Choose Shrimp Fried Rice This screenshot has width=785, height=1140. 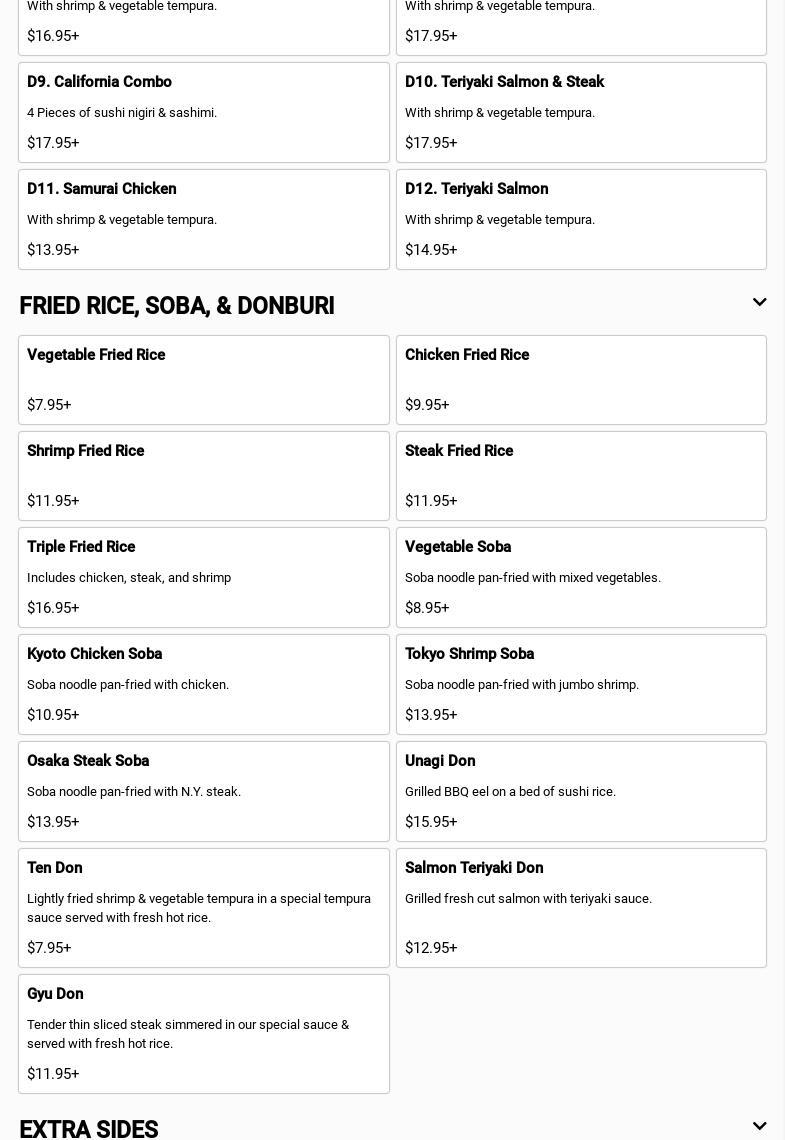click(x=203, y=476)
